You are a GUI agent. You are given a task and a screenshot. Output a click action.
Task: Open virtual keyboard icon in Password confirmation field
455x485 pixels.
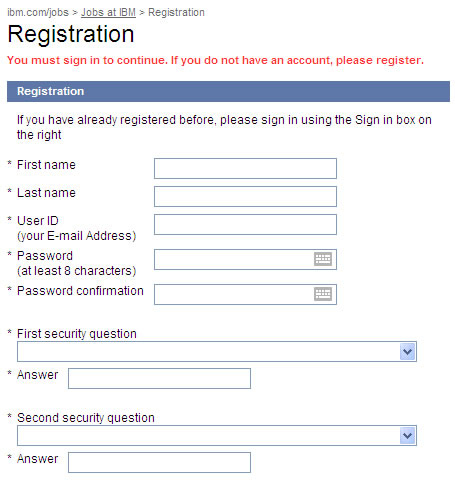pyautogui.click(x=323, y=294)
